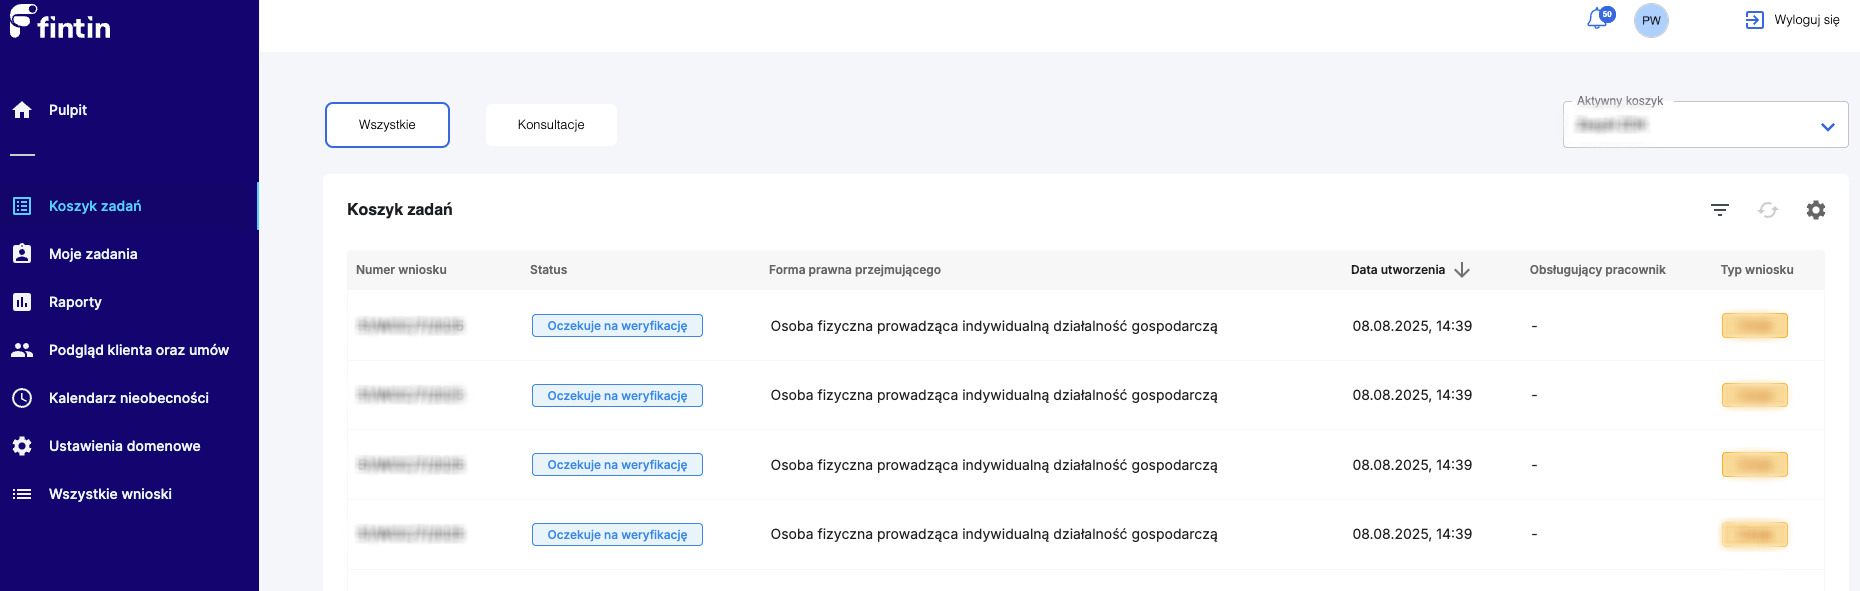Open table settings gear icon
Image resolution: width=1860 pixels, height=591 pixels.
coord(1816,210)
